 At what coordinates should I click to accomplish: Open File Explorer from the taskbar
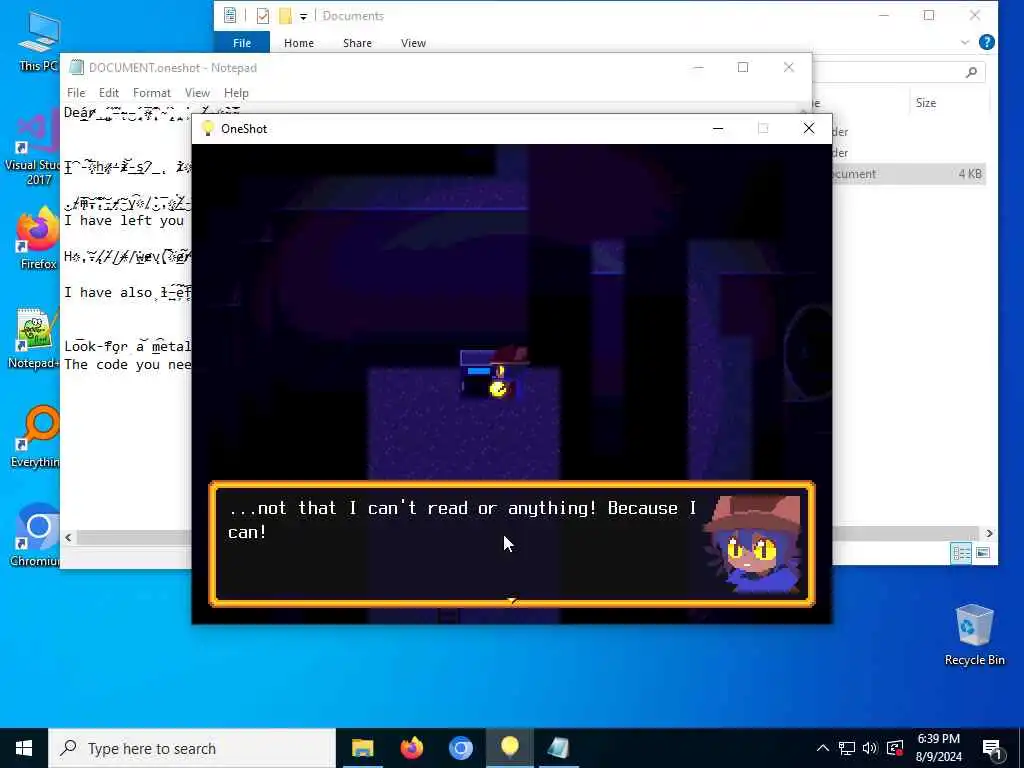pos(362,748)
